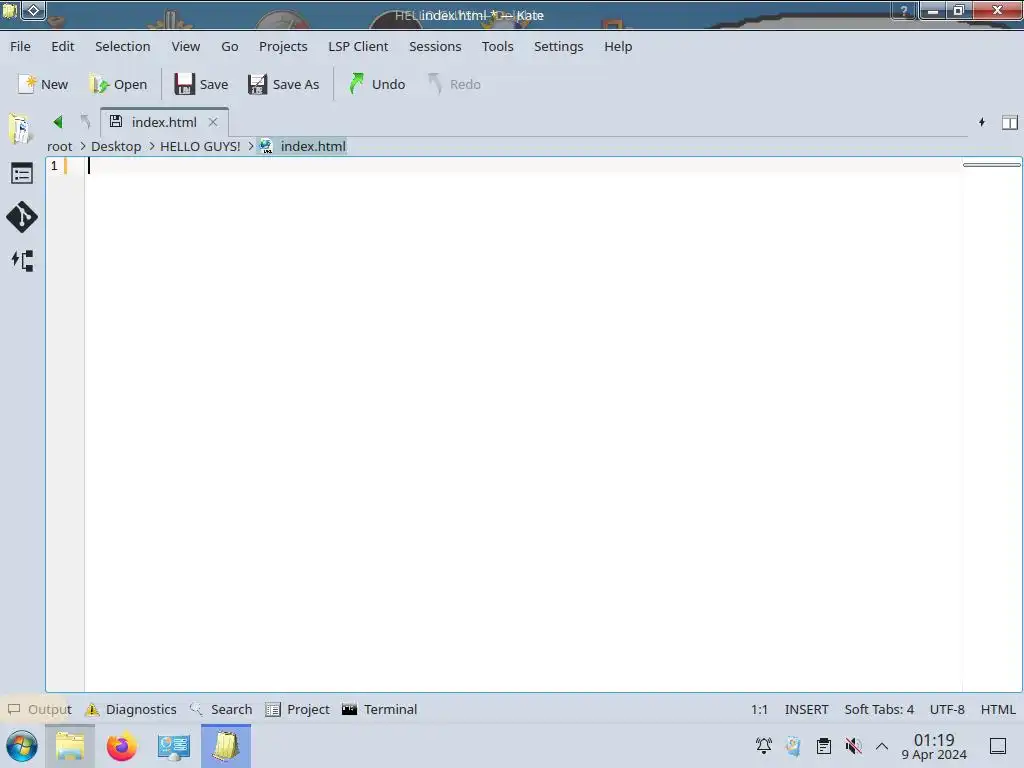This screenshot has width=1024, height=768.
Task: Click the forward tab navigation arrow
Action: click(85, 122)
